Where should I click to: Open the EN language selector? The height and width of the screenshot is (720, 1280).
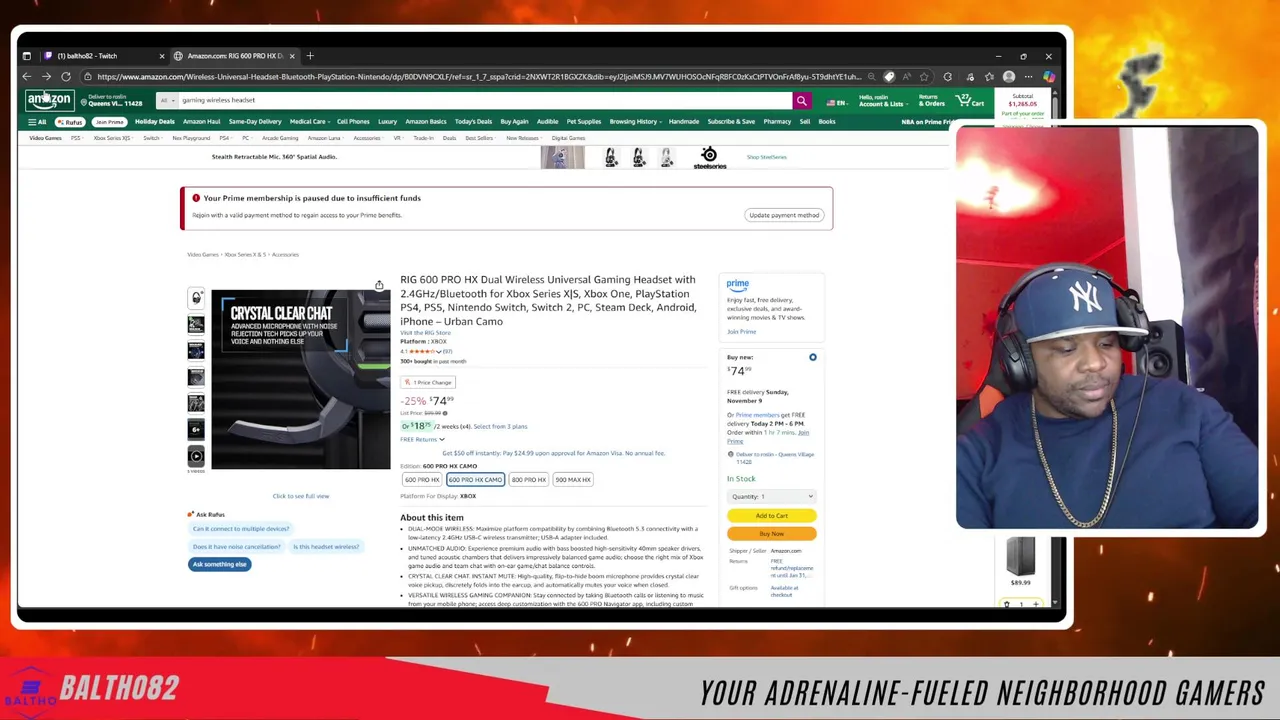pos(836,102)
